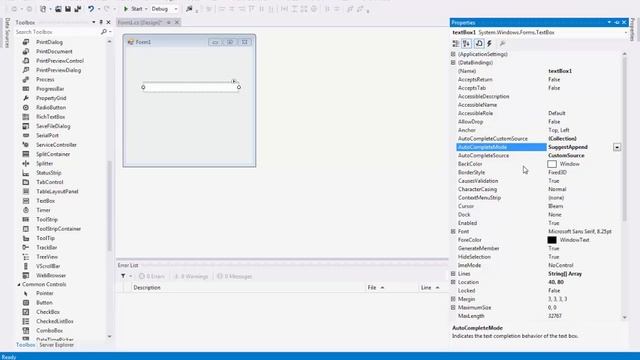Pick the RichTextBox control

(50, 117)
